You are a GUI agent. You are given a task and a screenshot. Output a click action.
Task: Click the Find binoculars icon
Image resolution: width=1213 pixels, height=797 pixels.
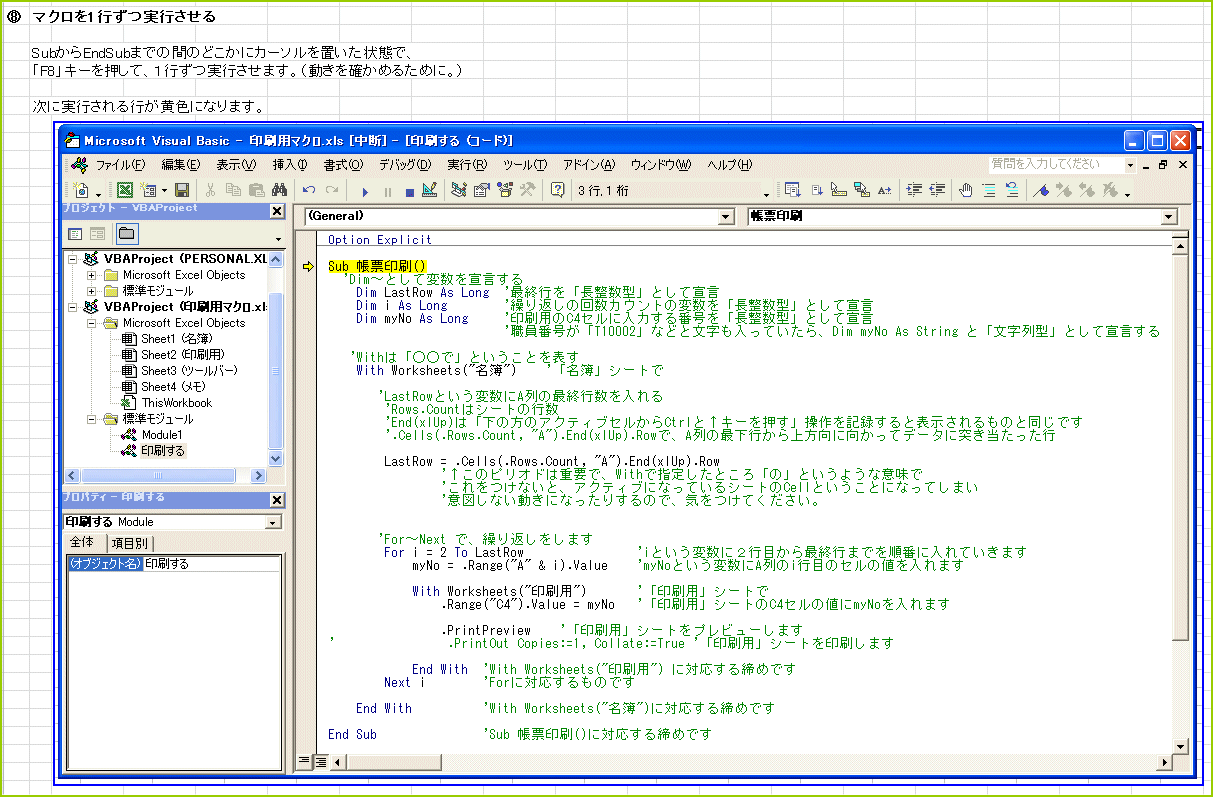click(x=278, y=191)
